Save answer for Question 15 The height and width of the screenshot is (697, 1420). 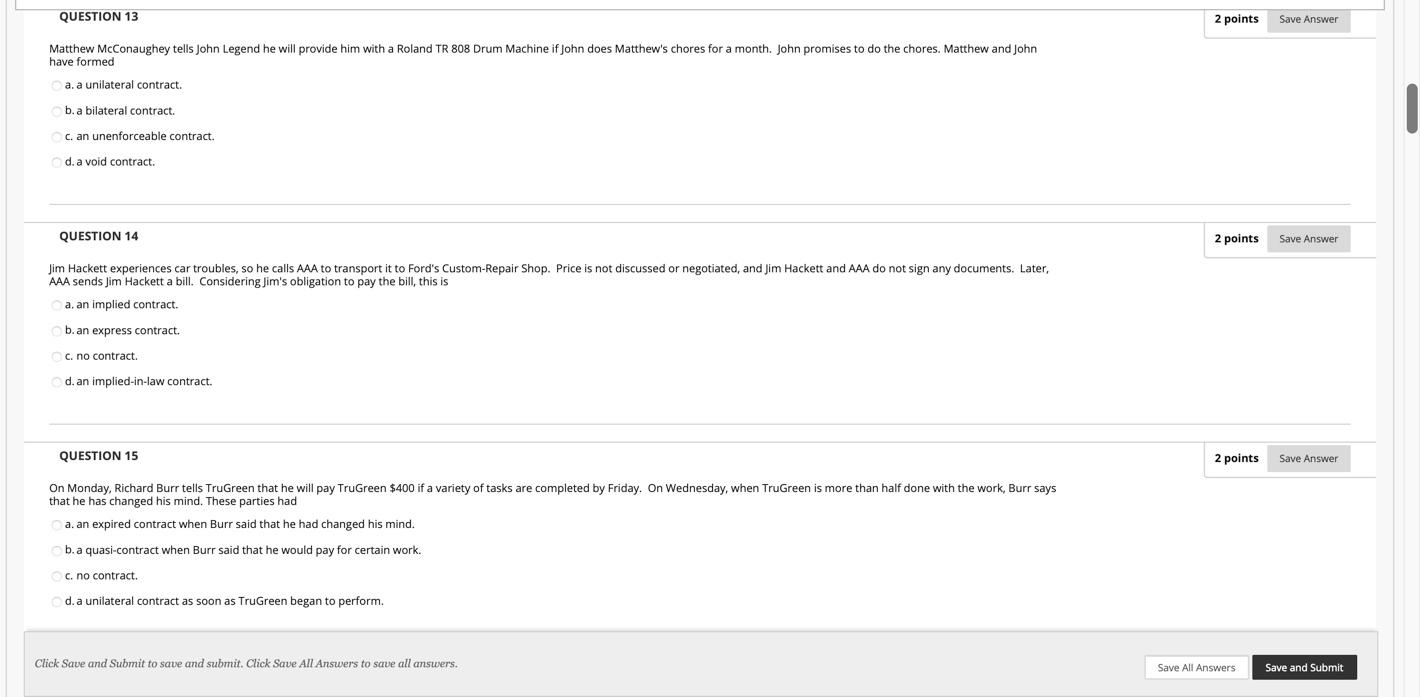click(1308, 459)
